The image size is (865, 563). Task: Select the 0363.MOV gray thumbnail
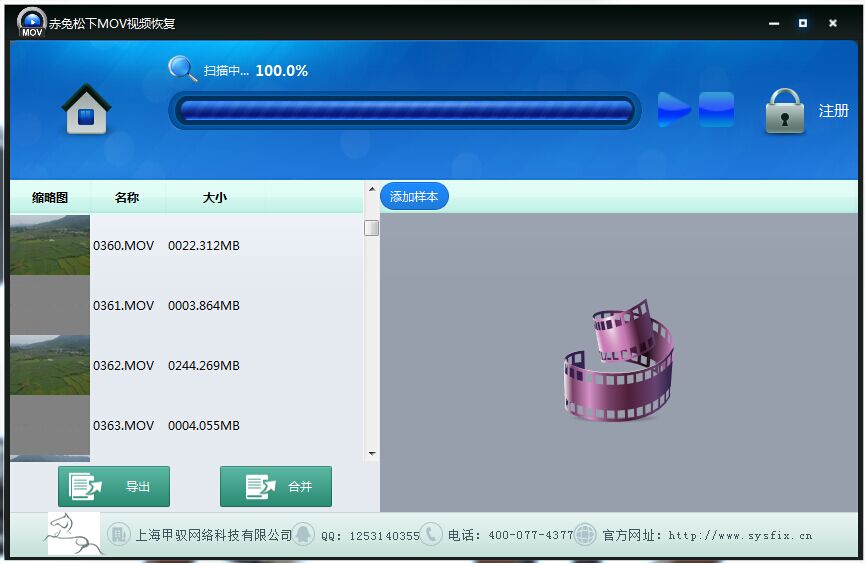coord(50,425)
